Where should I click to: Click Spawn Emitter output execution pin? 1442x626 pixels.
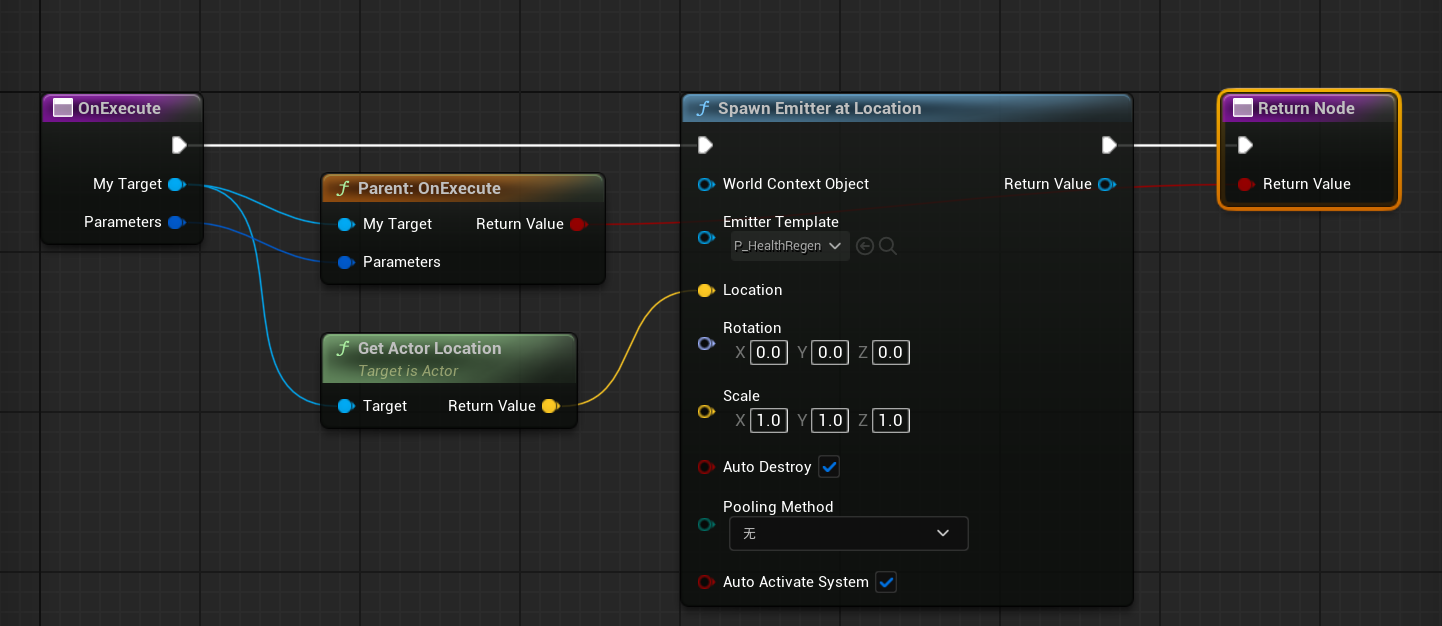(x=1109, y=145)
